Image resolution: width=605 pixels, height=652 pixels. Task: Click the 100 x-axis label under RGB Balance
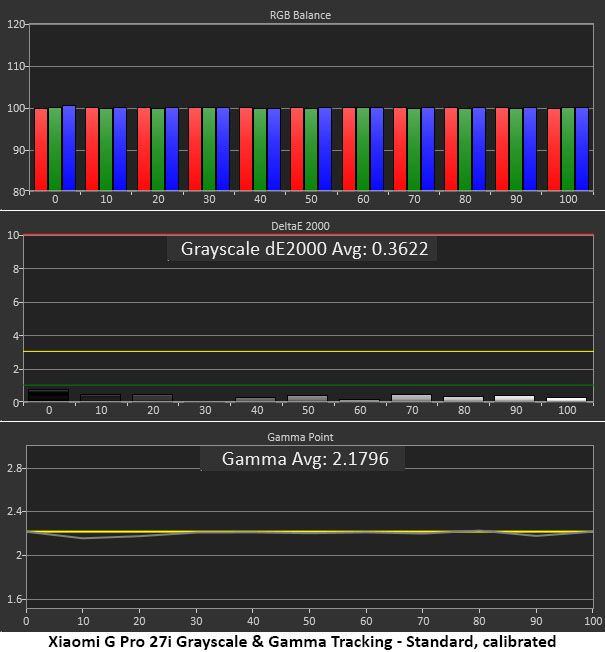tap(568, 199)
